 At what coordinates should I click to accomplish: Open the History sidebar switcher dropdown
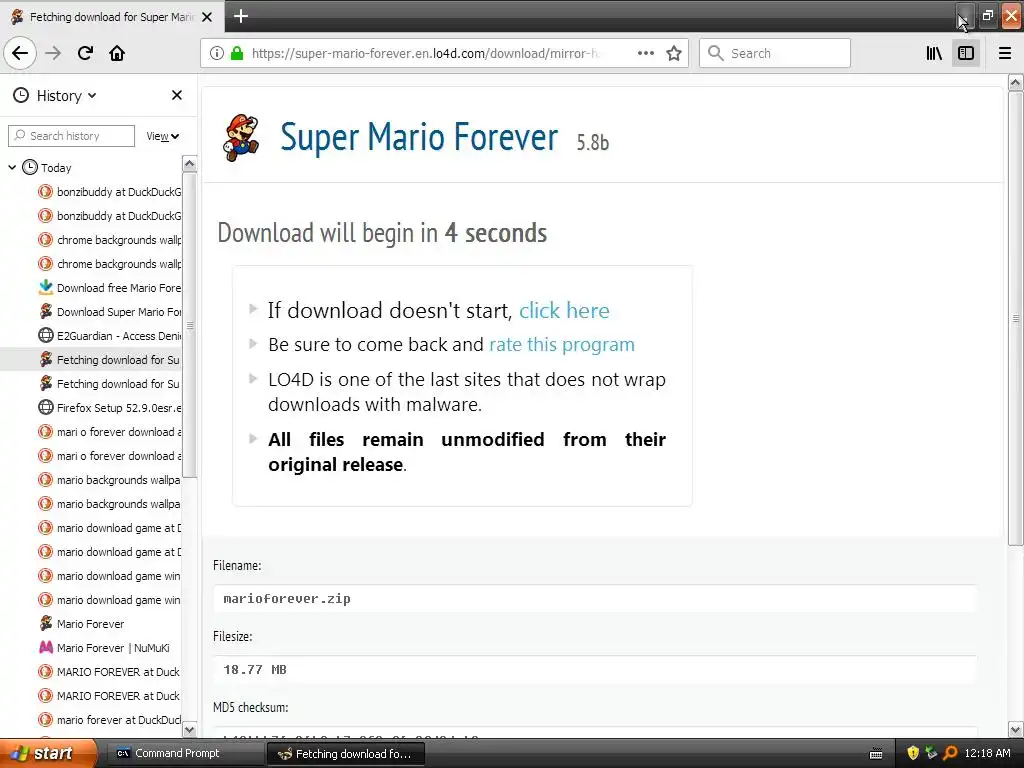pyautogui.click(x=55, y=95)
